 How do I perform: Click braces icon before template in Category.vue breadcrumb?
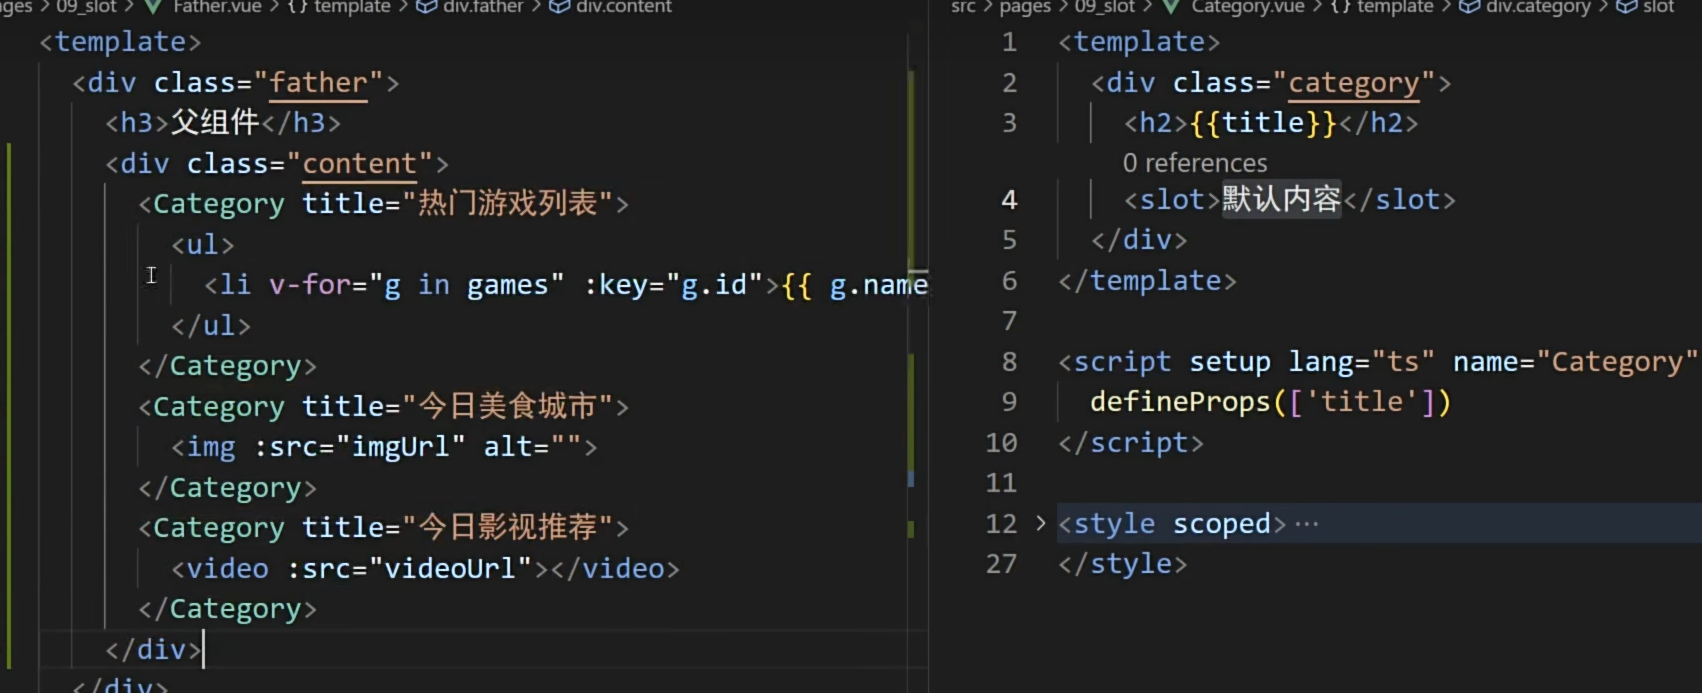(1340, 7)
